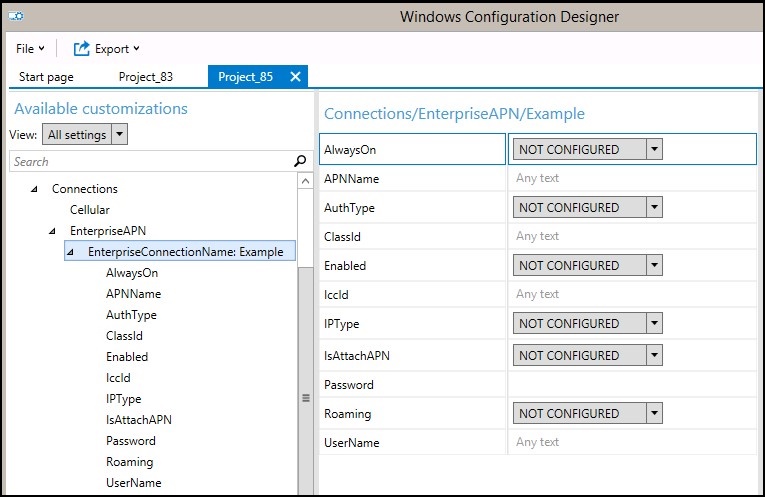Click the Password input field

630,385
